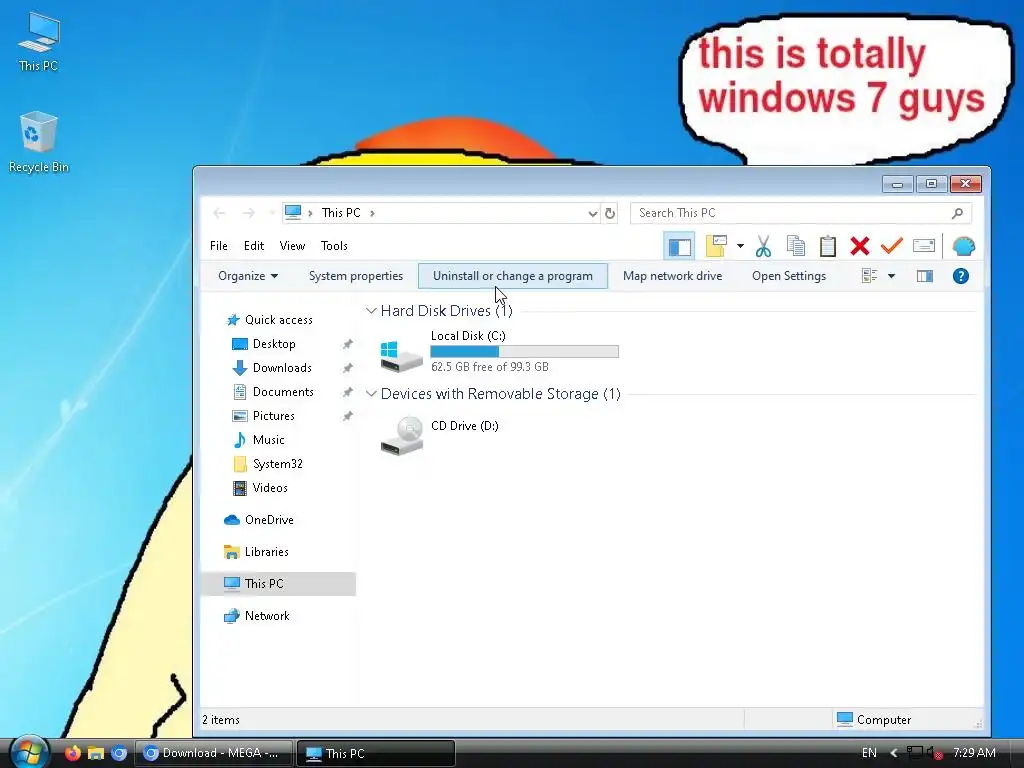1024x768 pixels.
Task: Open the chevron after This PC breadcrumb
Action: 372,213
